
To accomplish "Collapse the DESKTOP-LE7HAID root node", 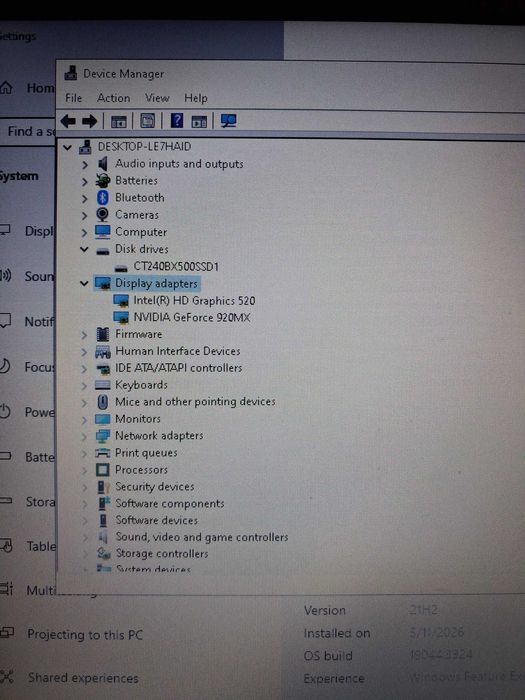I will tap(67, 146).
